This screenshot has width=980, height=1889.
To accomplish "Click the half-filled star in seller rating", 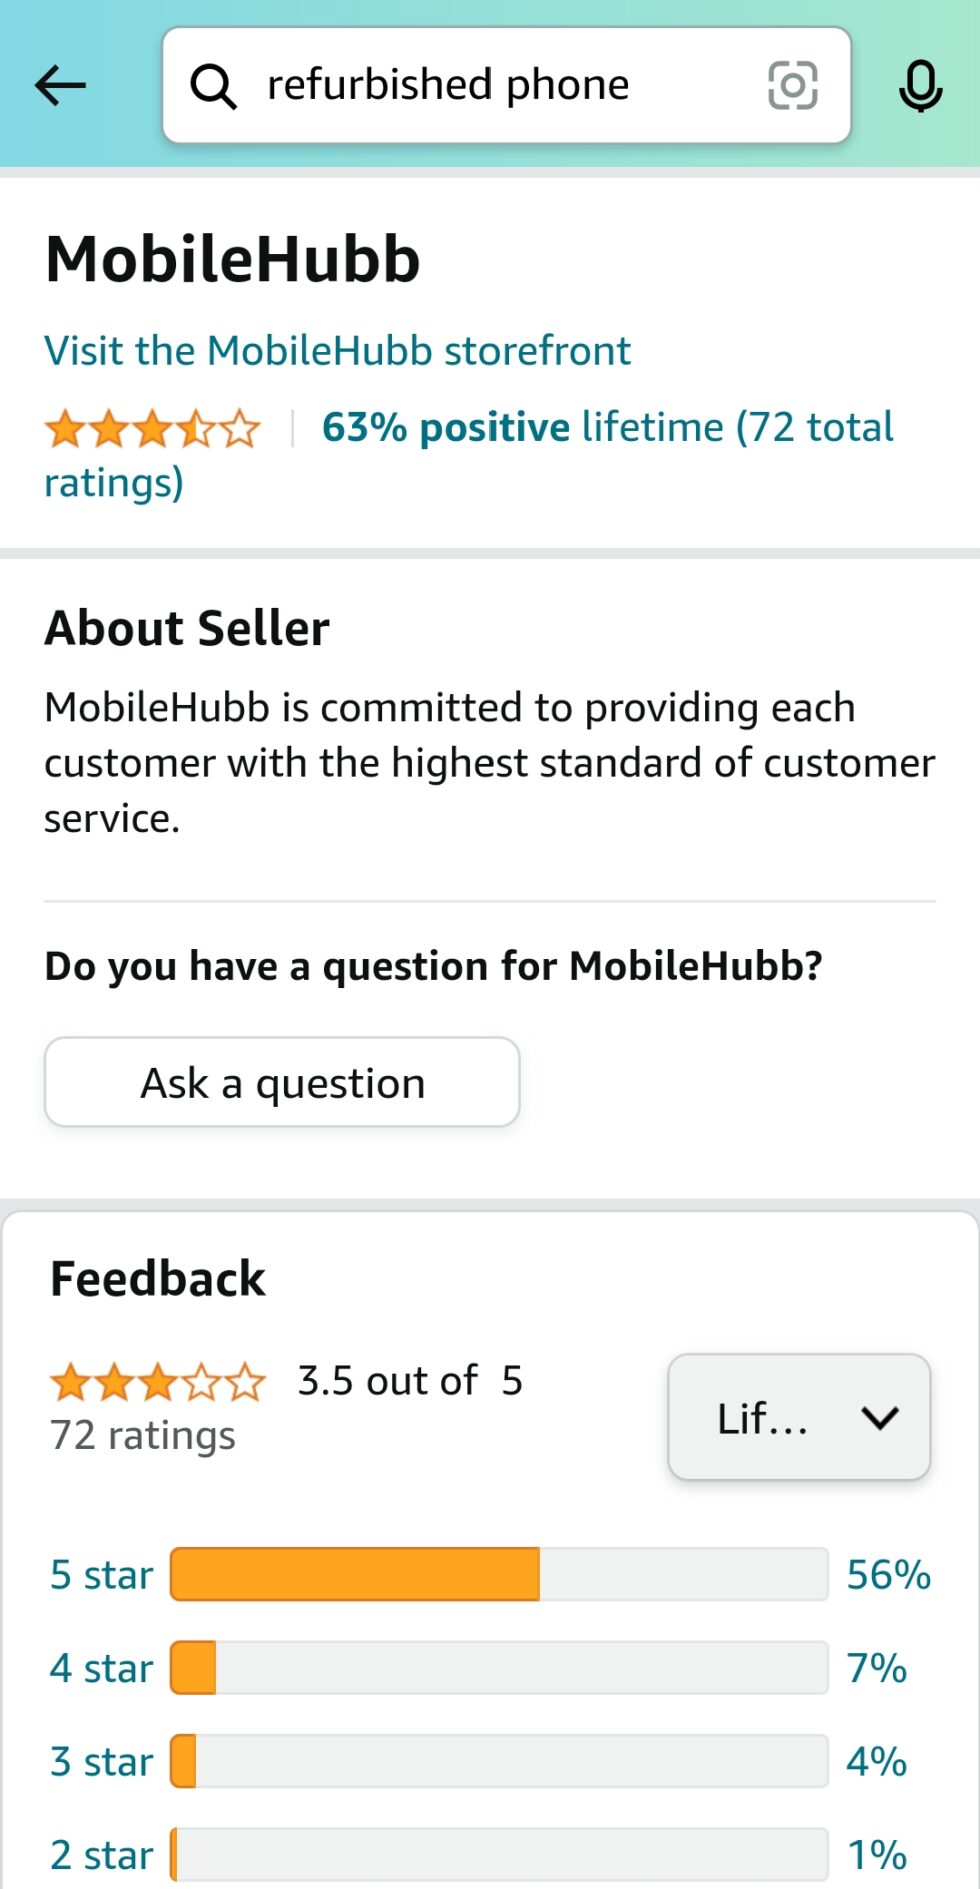I will click(x=198, y=427).
